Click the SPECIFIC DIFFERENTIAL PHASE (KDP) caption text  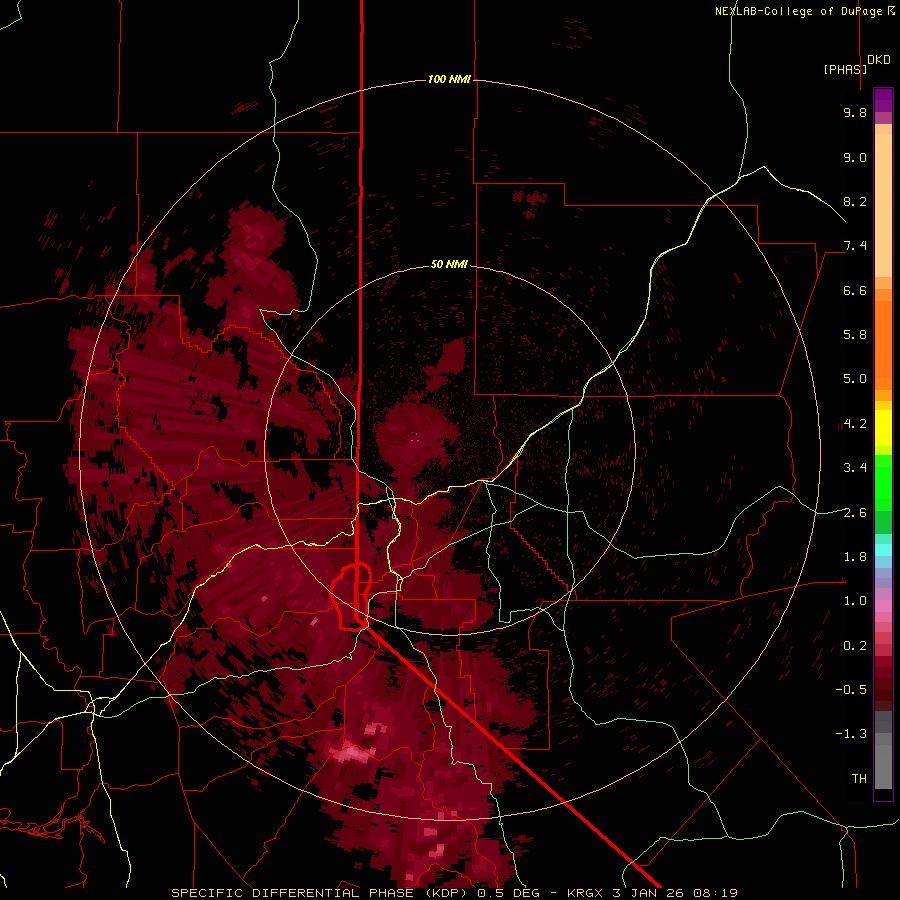[319, 893]
